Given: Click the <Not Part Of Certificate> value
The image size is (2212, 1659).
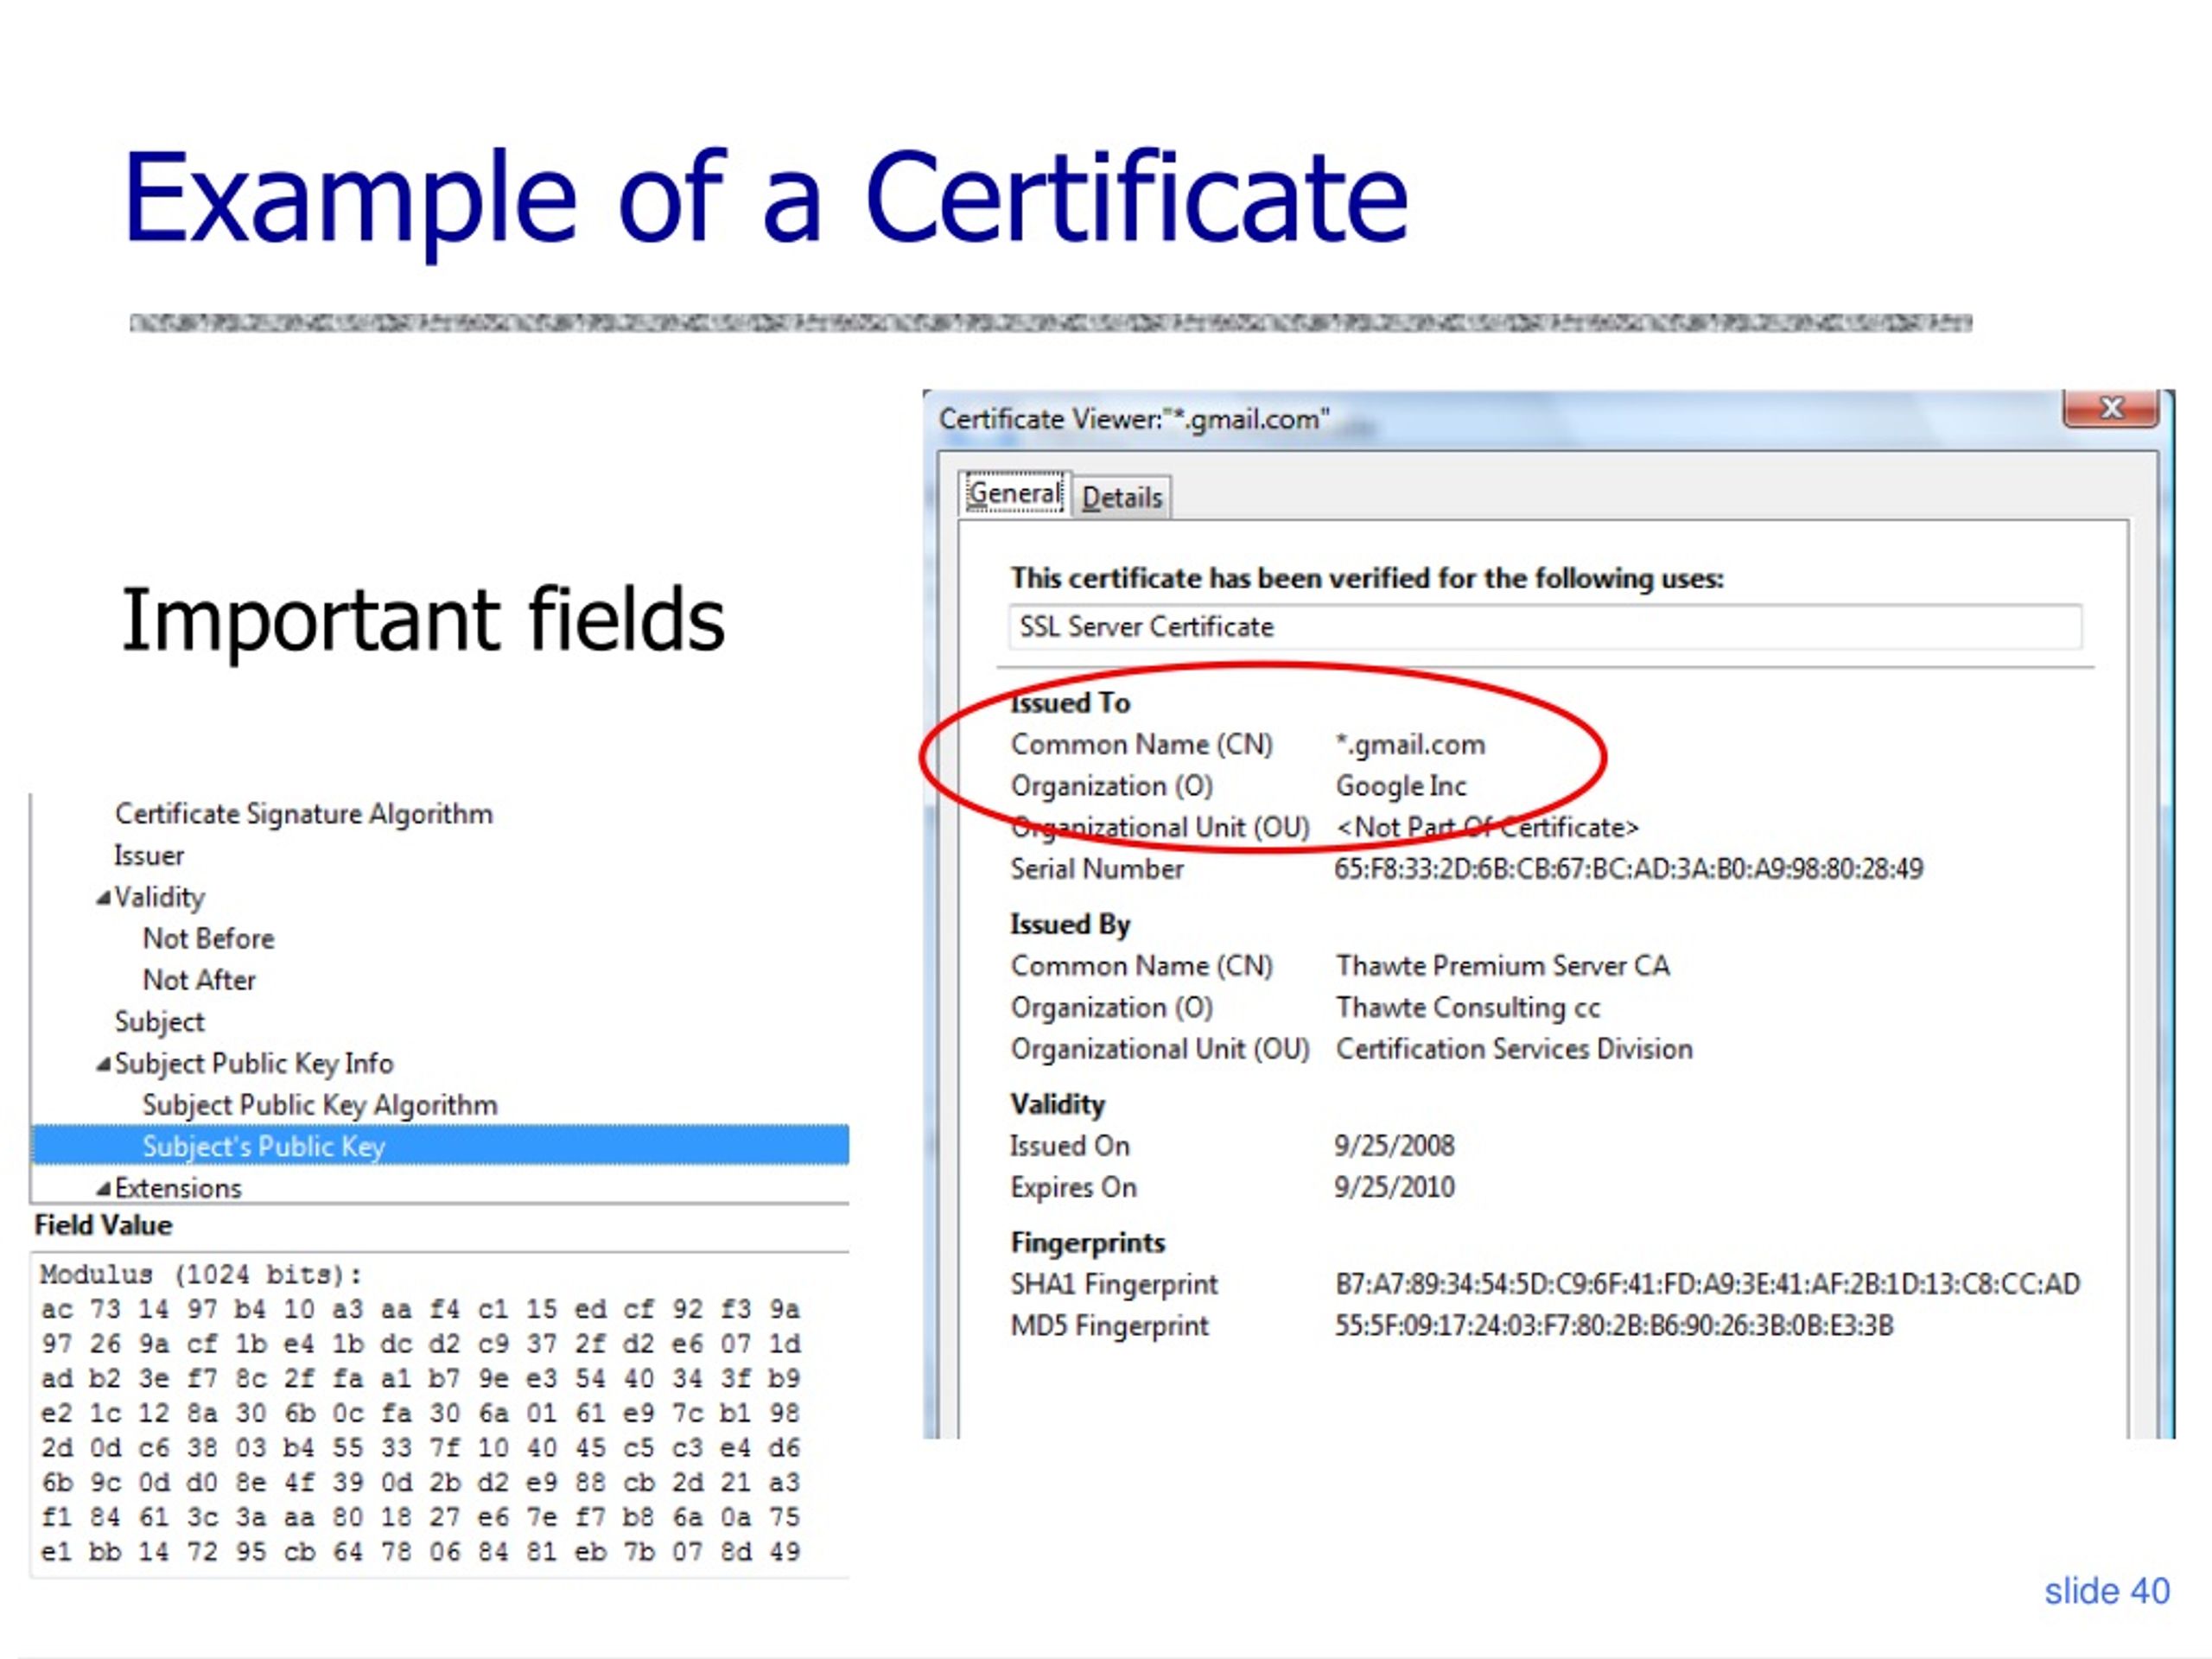Looking at the screenshot, I should click(x=1487, y=828).
